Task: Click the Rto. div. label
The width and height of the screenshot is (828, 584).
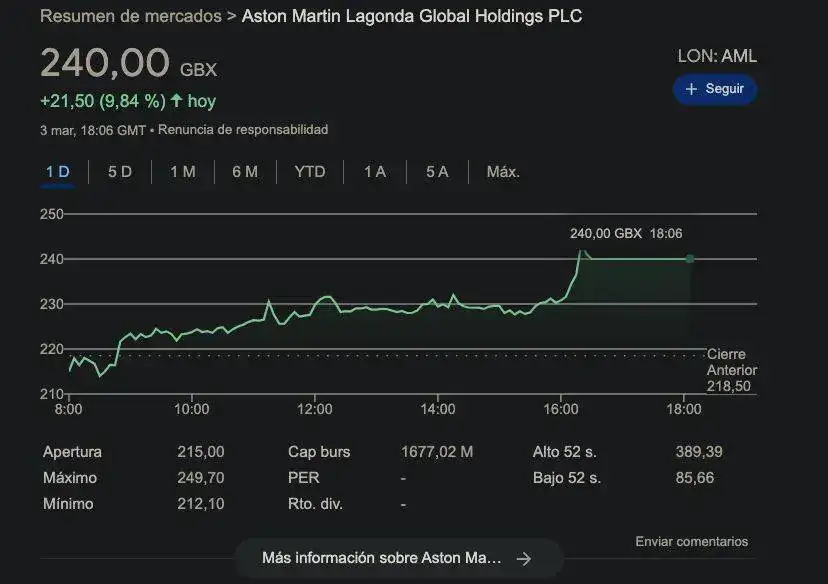Action: point(315,504)
